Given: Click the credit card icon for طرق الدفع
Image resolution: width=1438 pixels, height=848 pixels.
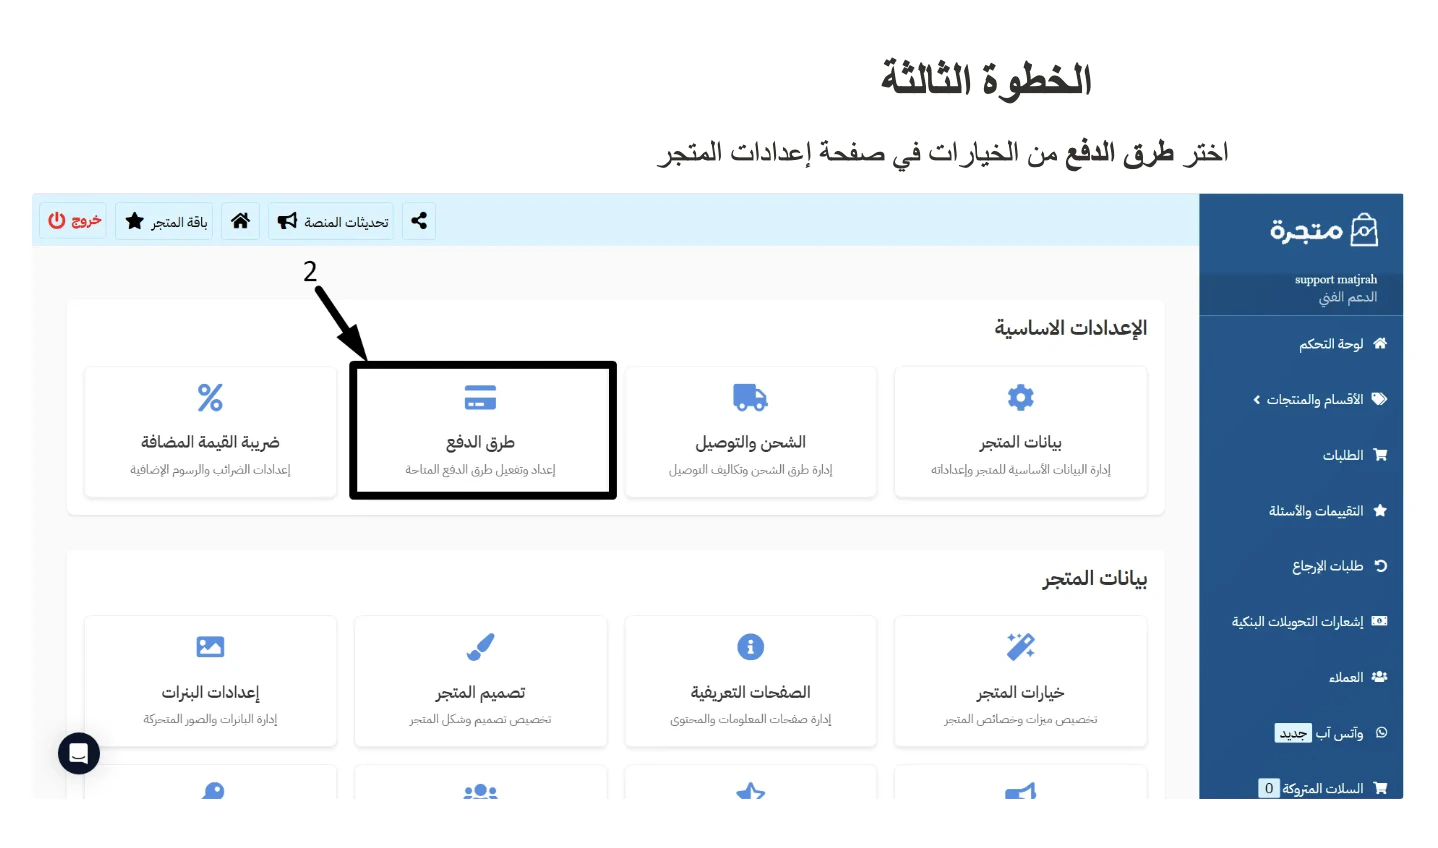Looking at the screenshot, I should (481, 398).
